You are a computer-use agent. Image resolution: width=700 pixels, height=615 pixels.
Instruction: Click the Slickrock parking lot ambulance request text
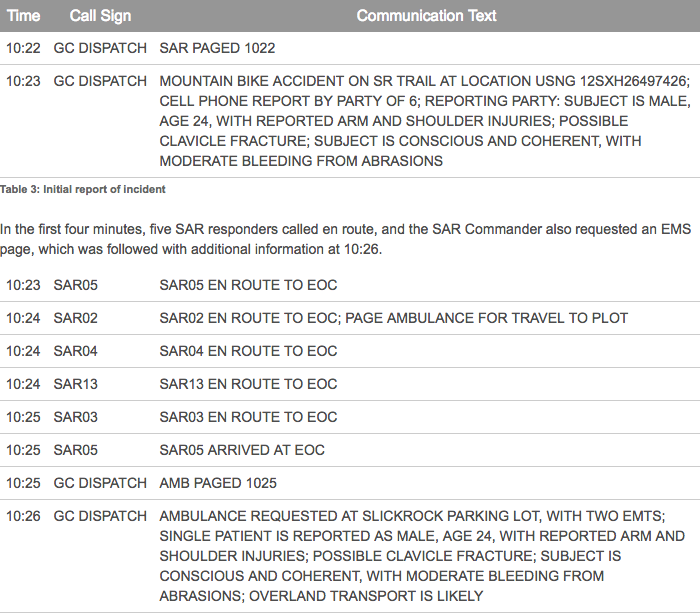tap(422, 556)
